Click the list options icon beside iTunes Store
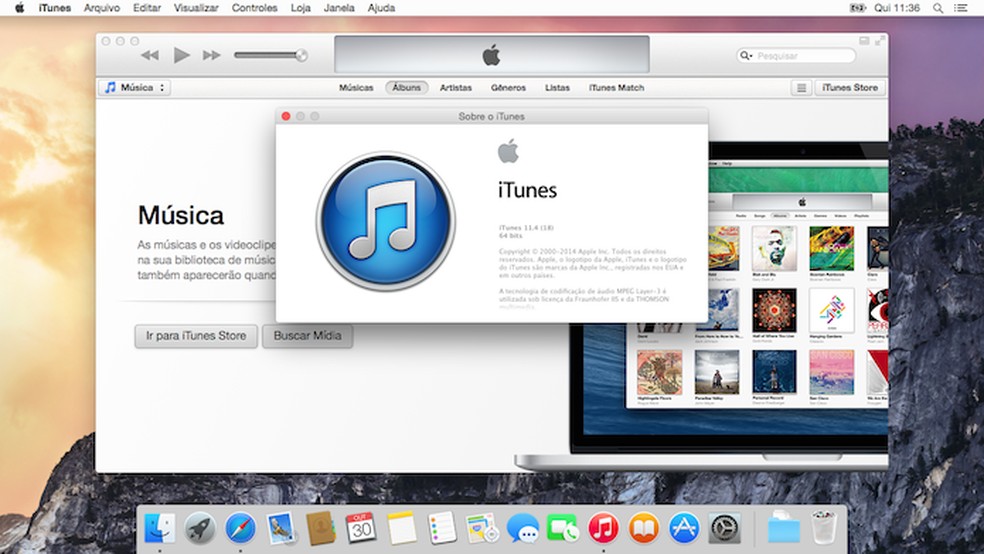 [801, 88]
